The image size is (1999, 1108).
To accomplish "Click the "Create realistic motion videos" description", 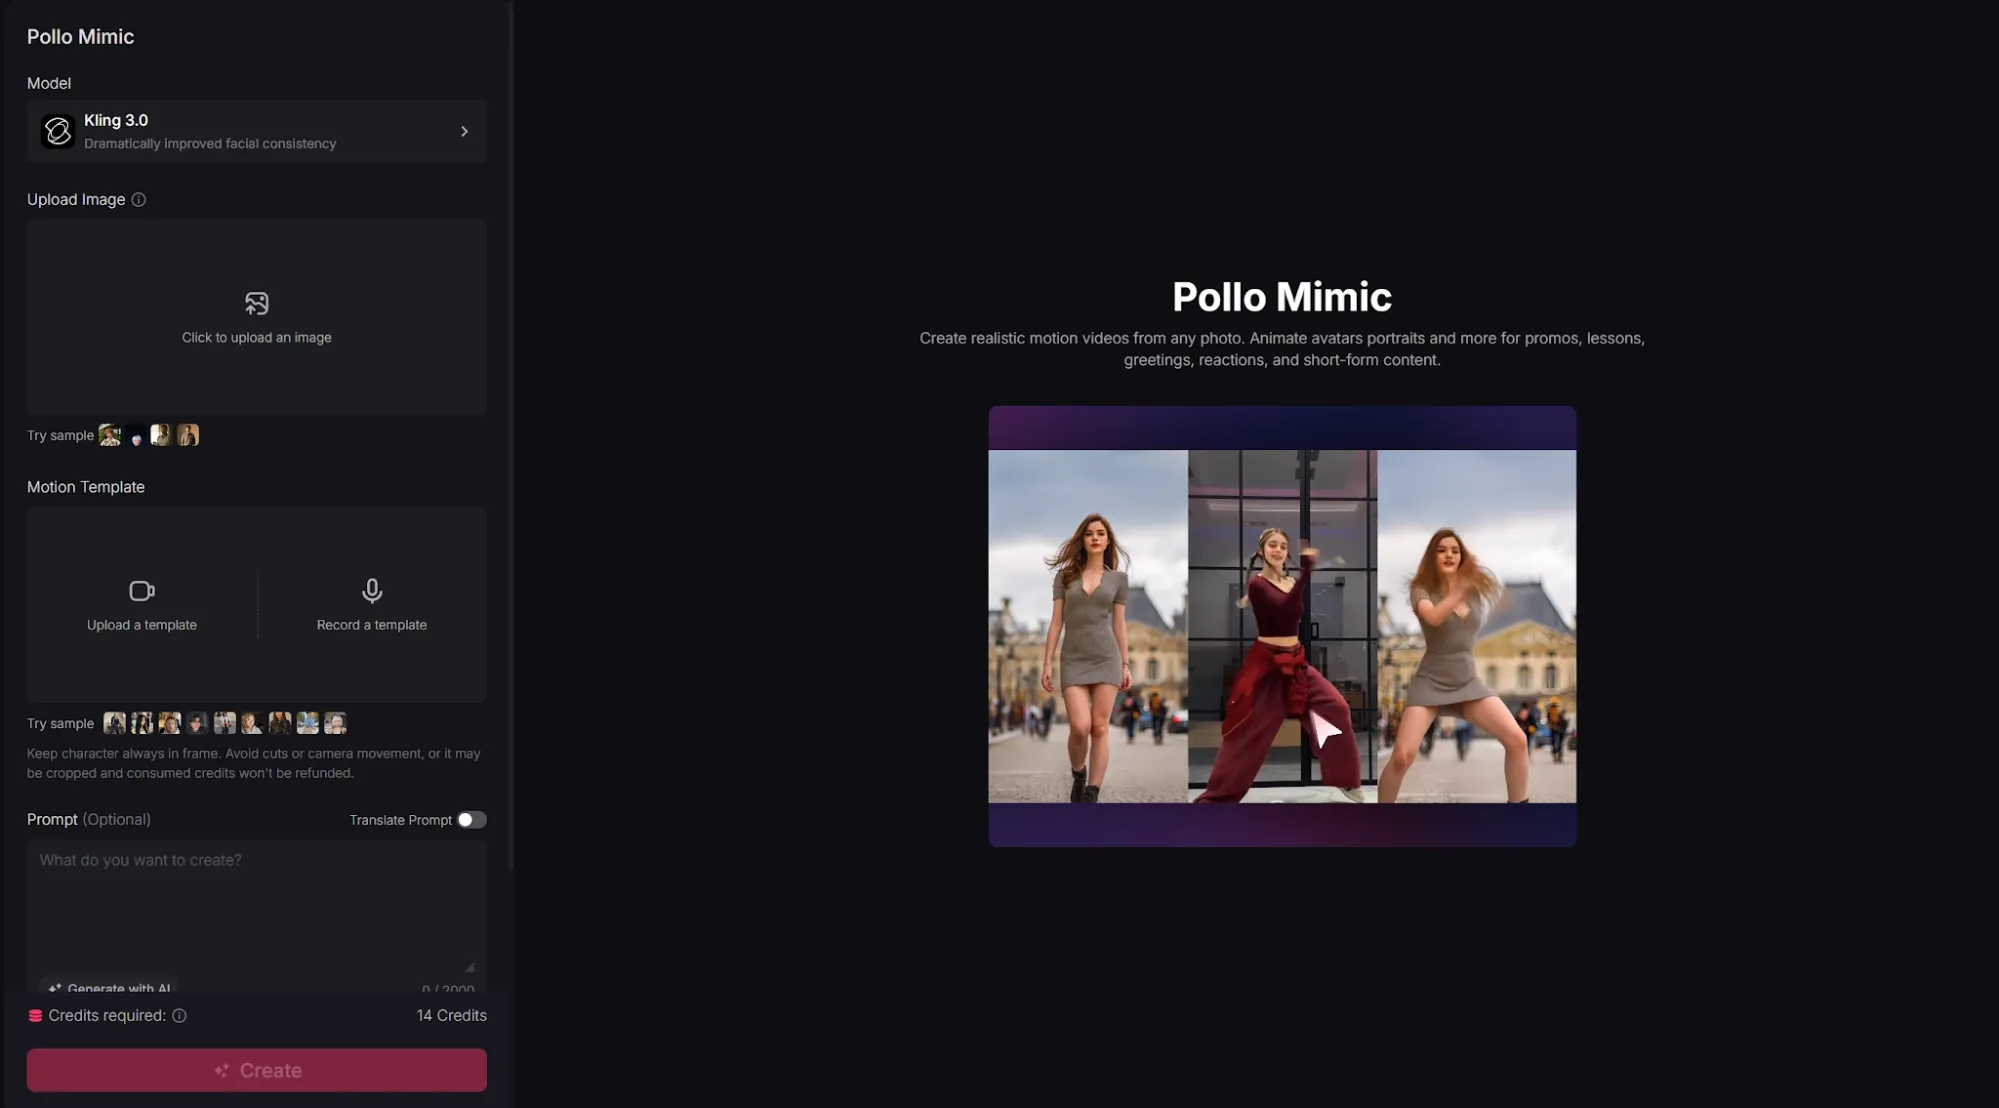I will pos(1282,349).
